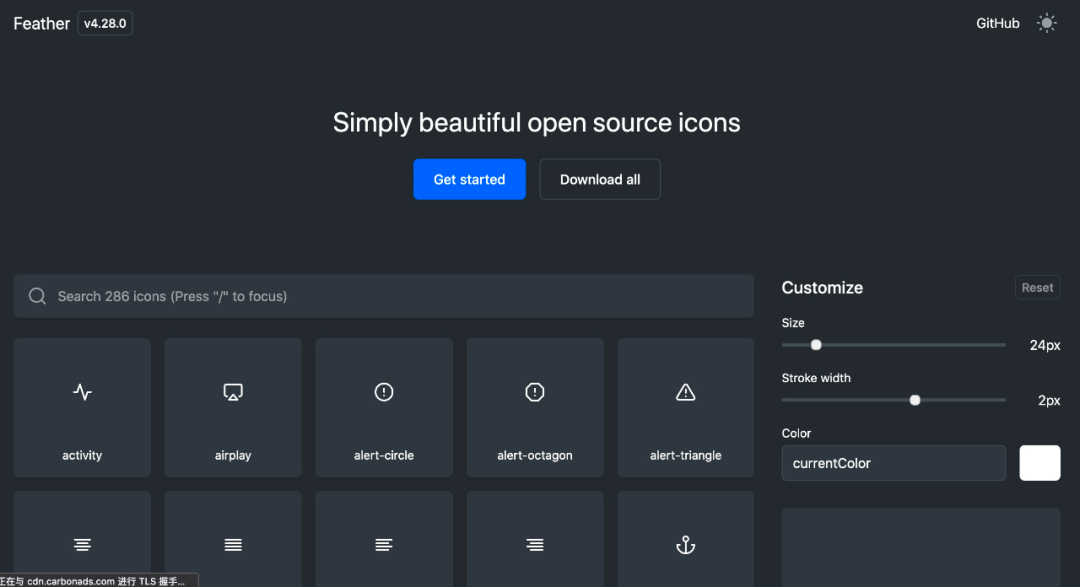
Task: Click the Simply beautiful open source icons heading
Action: pos(537,123)
